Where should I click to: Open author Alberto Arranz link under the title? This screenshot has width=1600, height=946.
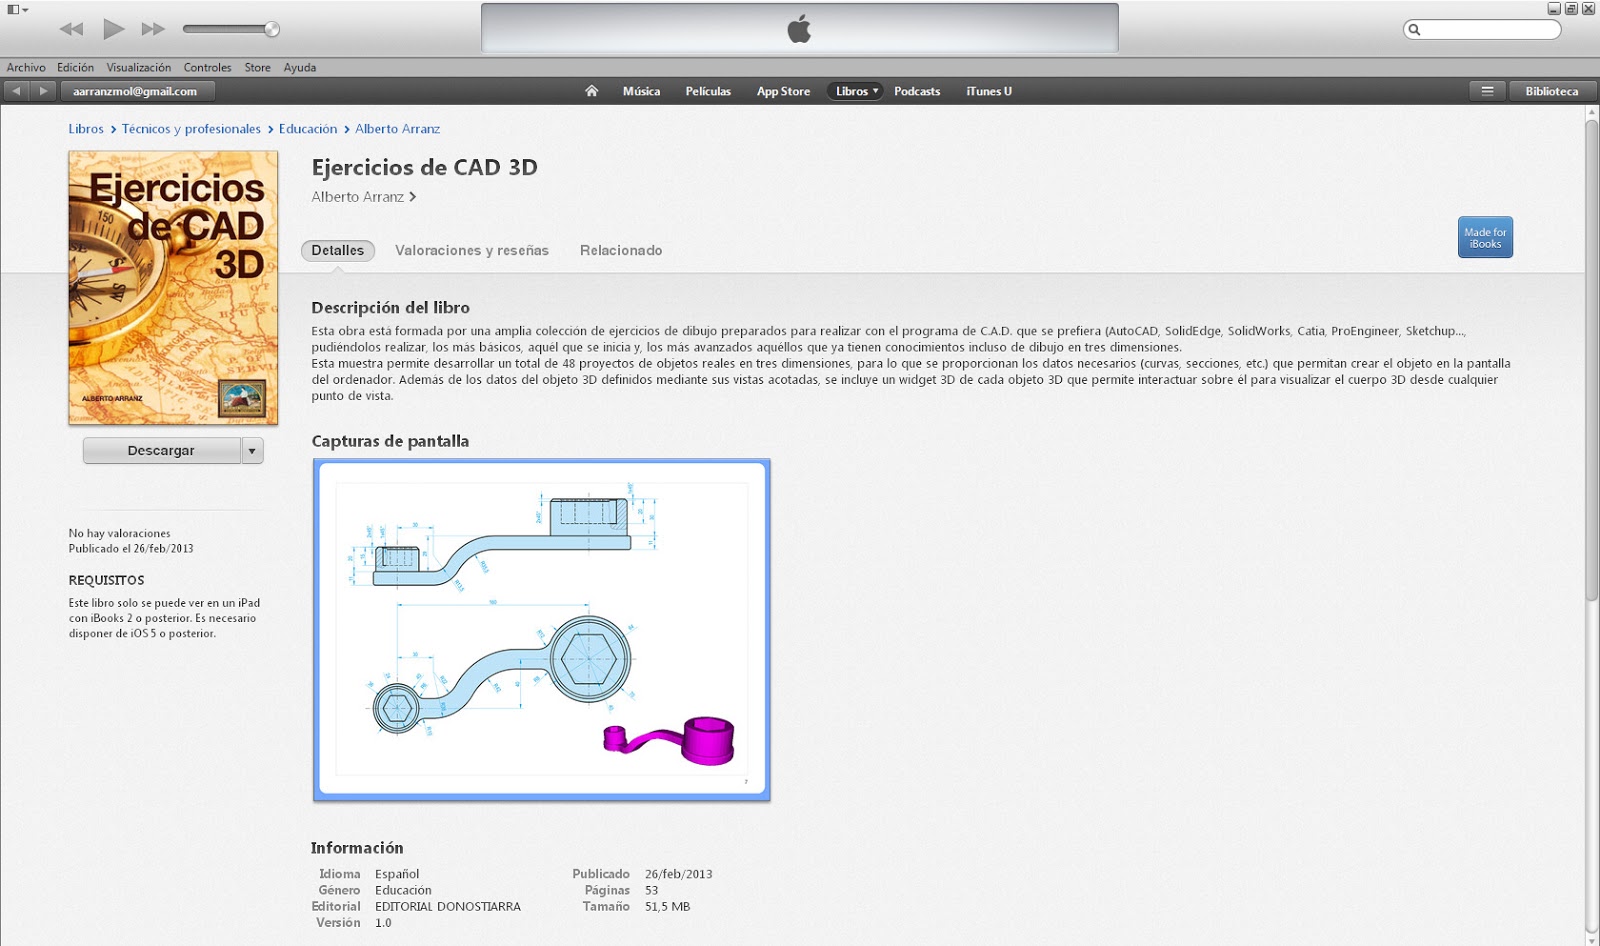tap(363, 197)
